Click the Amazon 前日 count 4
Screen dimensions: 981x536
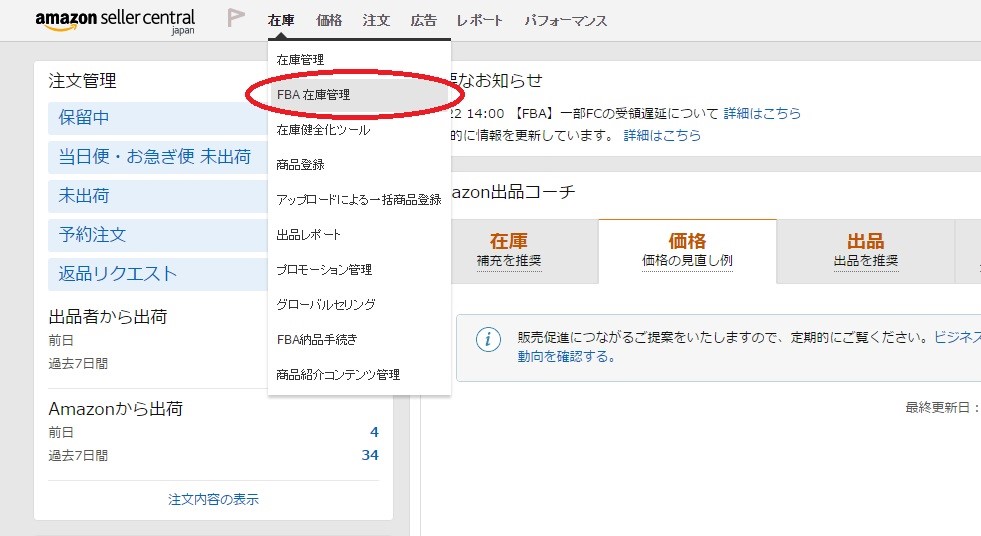point(374,432)
